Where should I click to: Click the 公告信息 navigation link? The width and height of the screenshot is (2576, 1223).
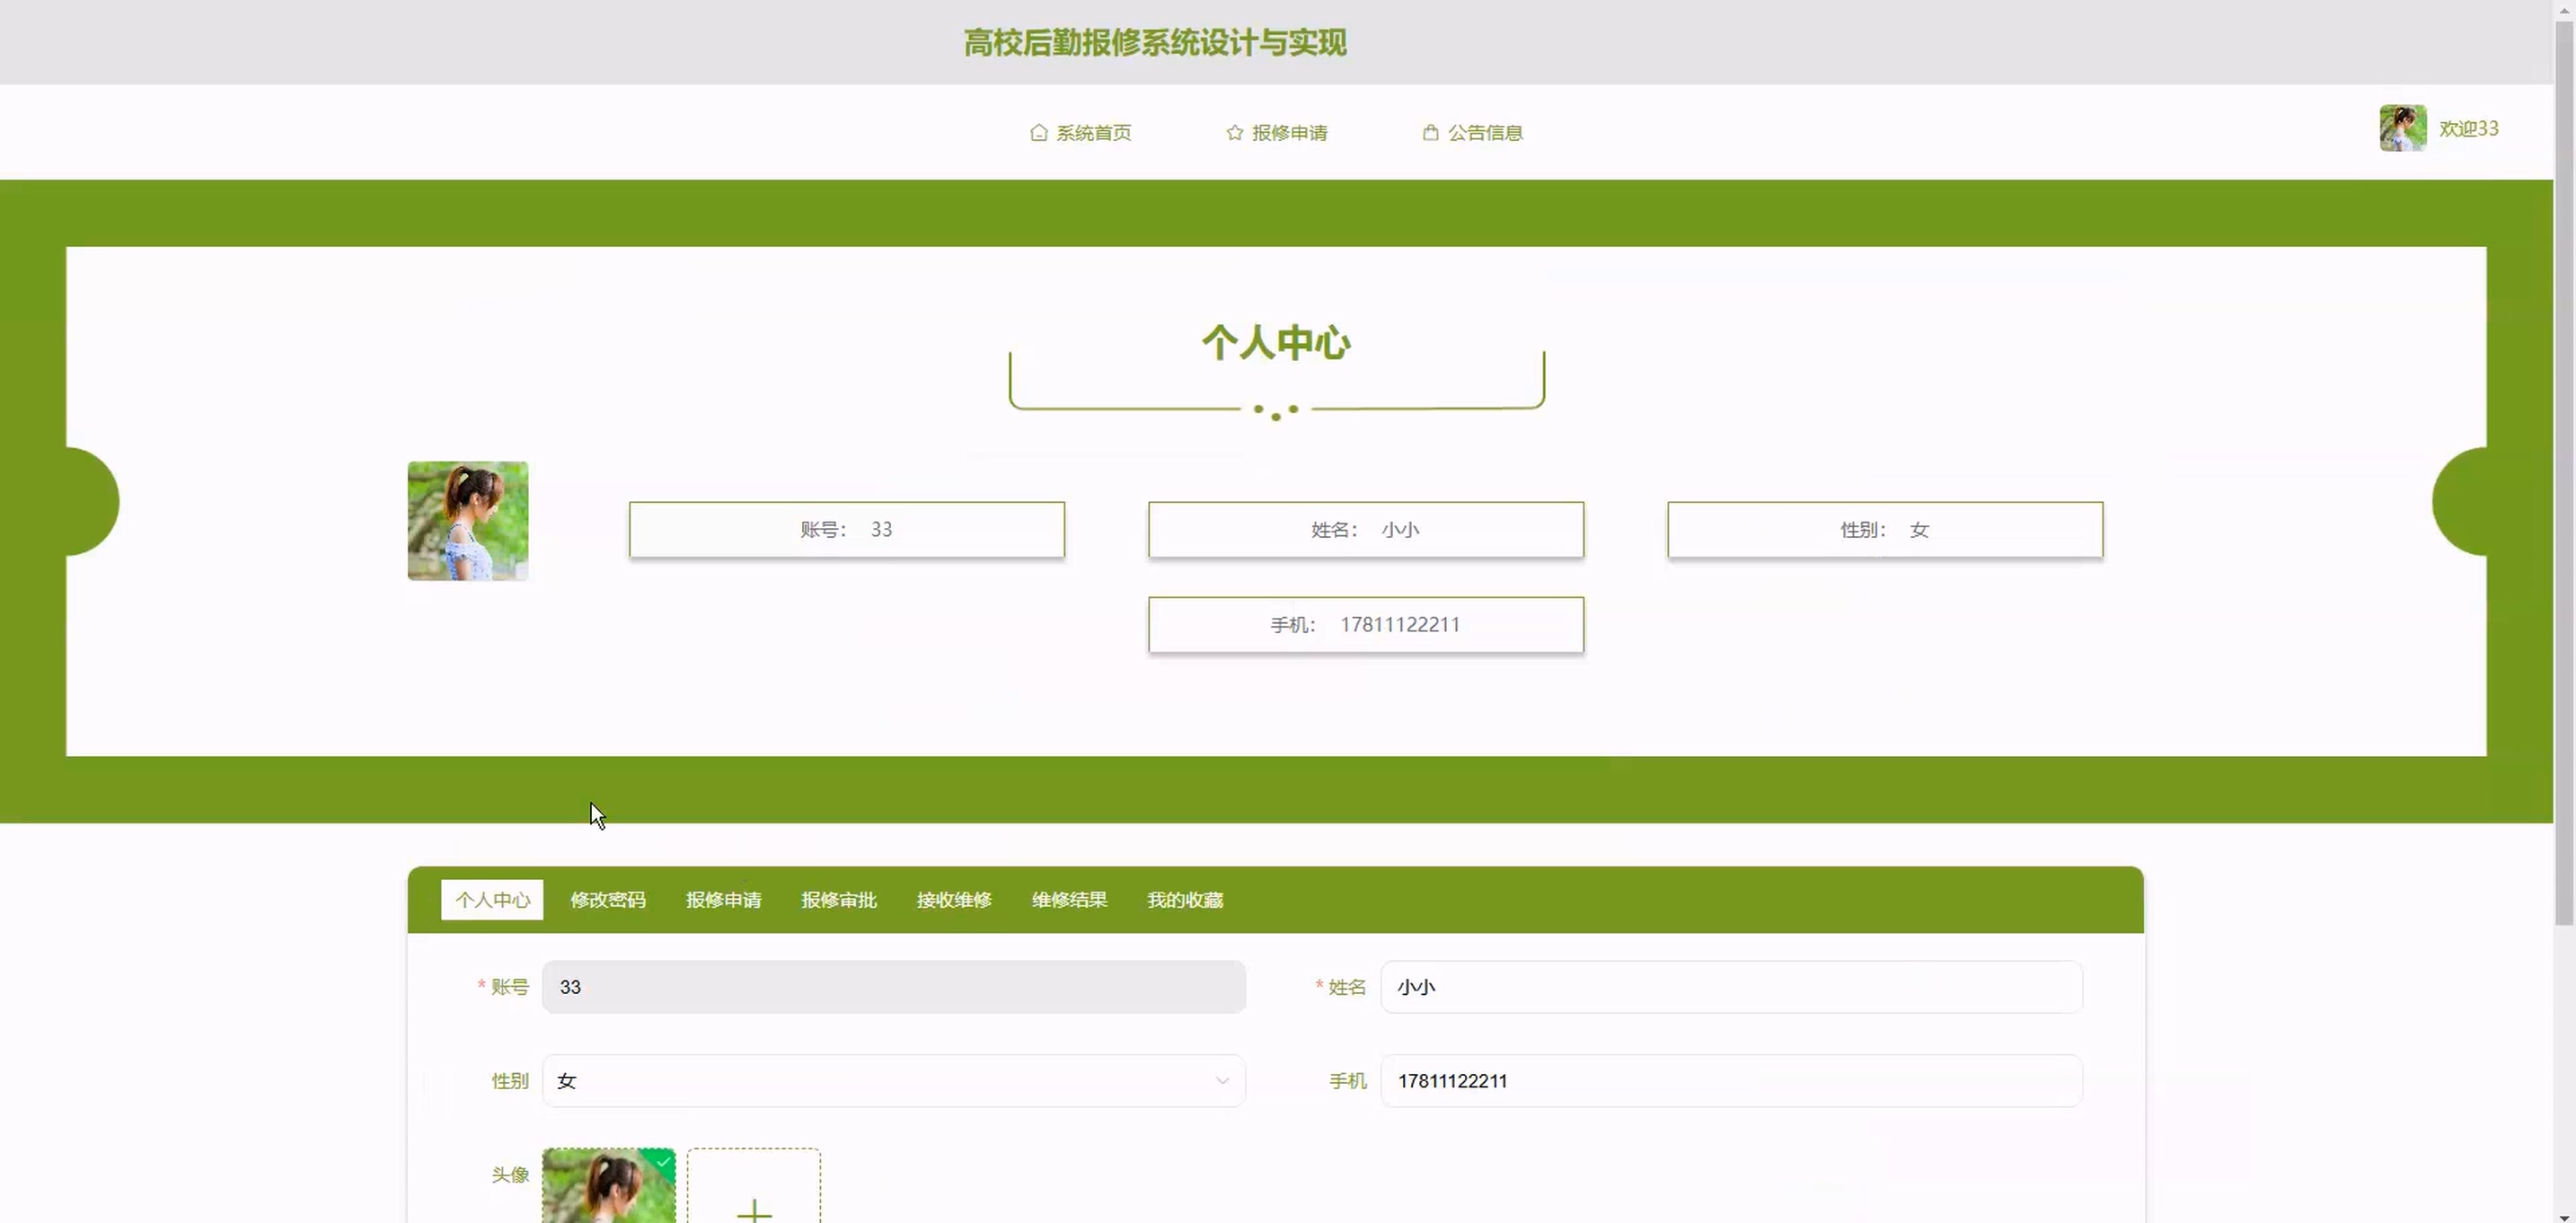[x=1484, y=132]
